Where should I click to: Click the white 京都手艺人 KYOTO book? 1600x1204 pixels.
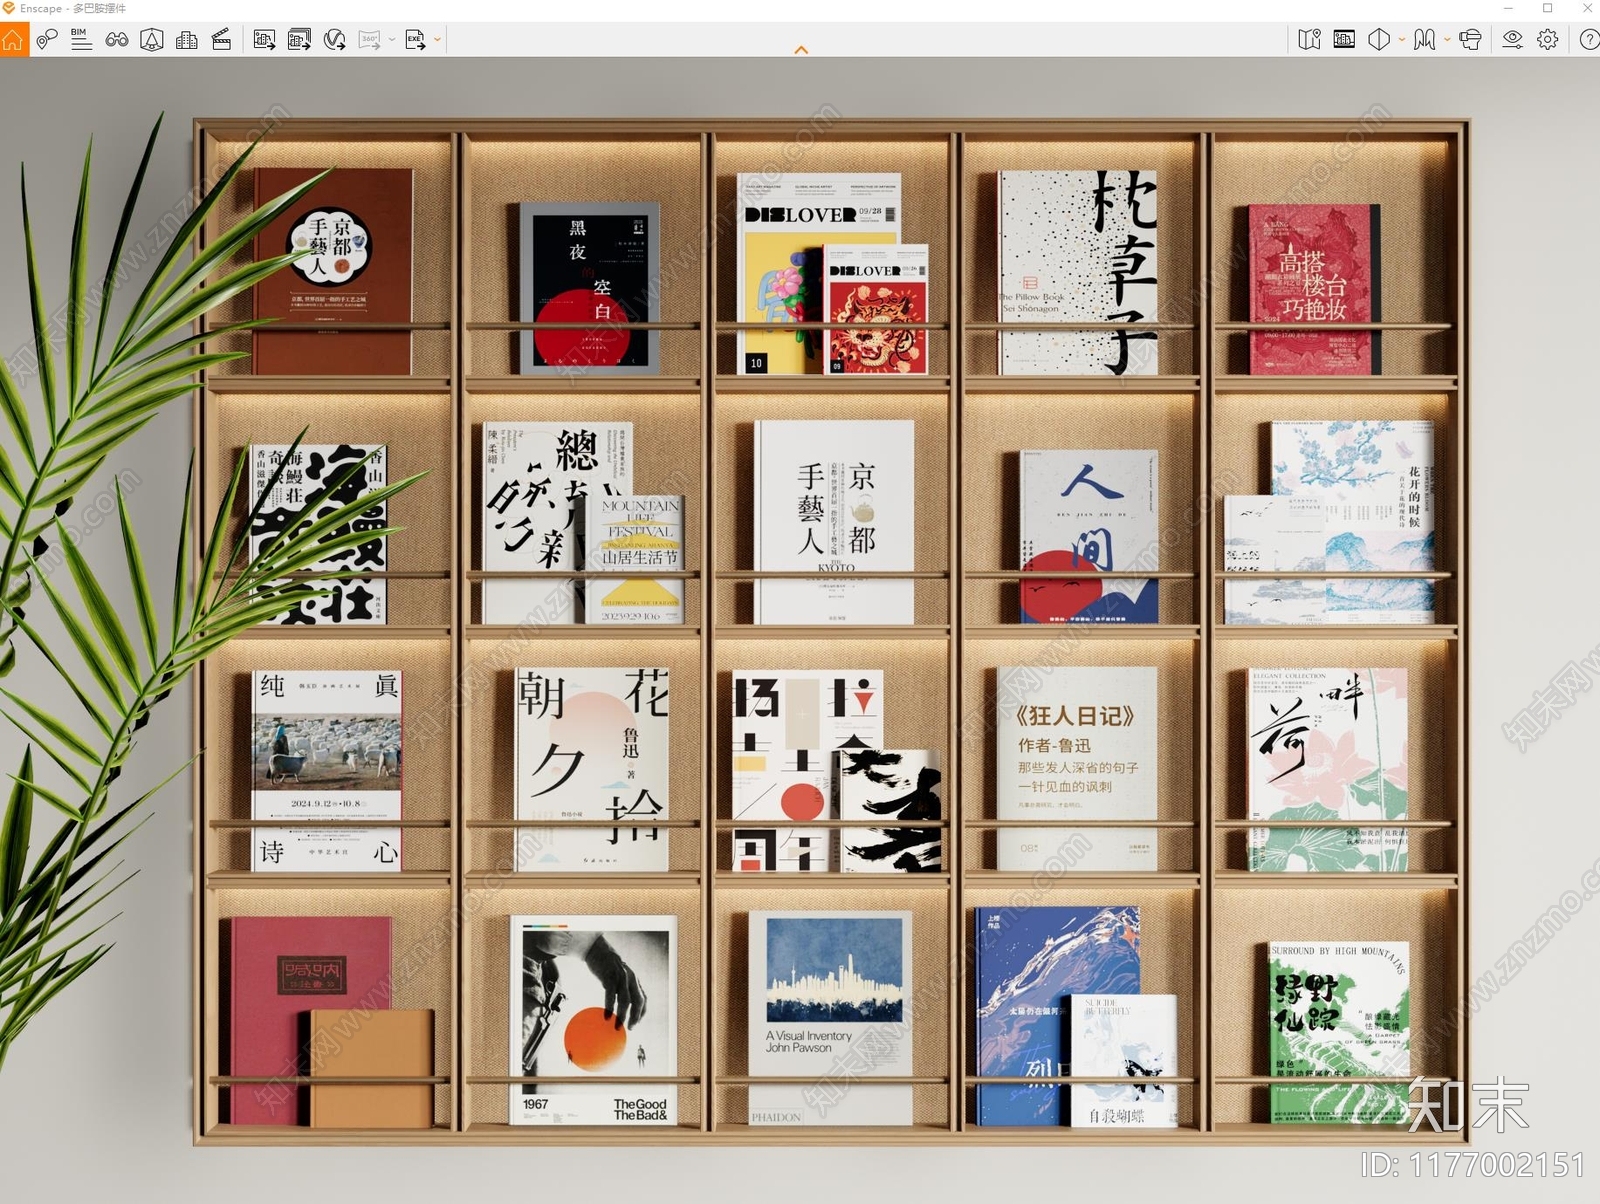tap(834, 522)
